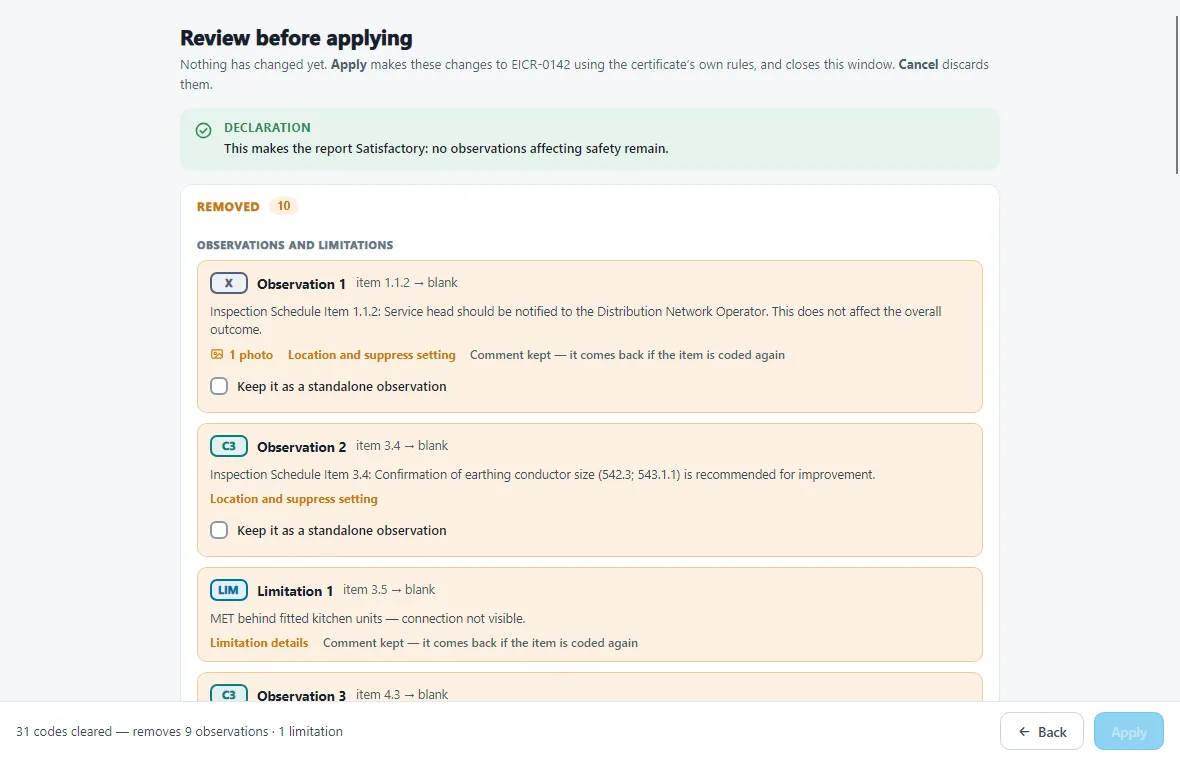Click 'item 3.4 → blank' text
The height and width of the screenshot is (760, 1180).
tap(402, 445)
